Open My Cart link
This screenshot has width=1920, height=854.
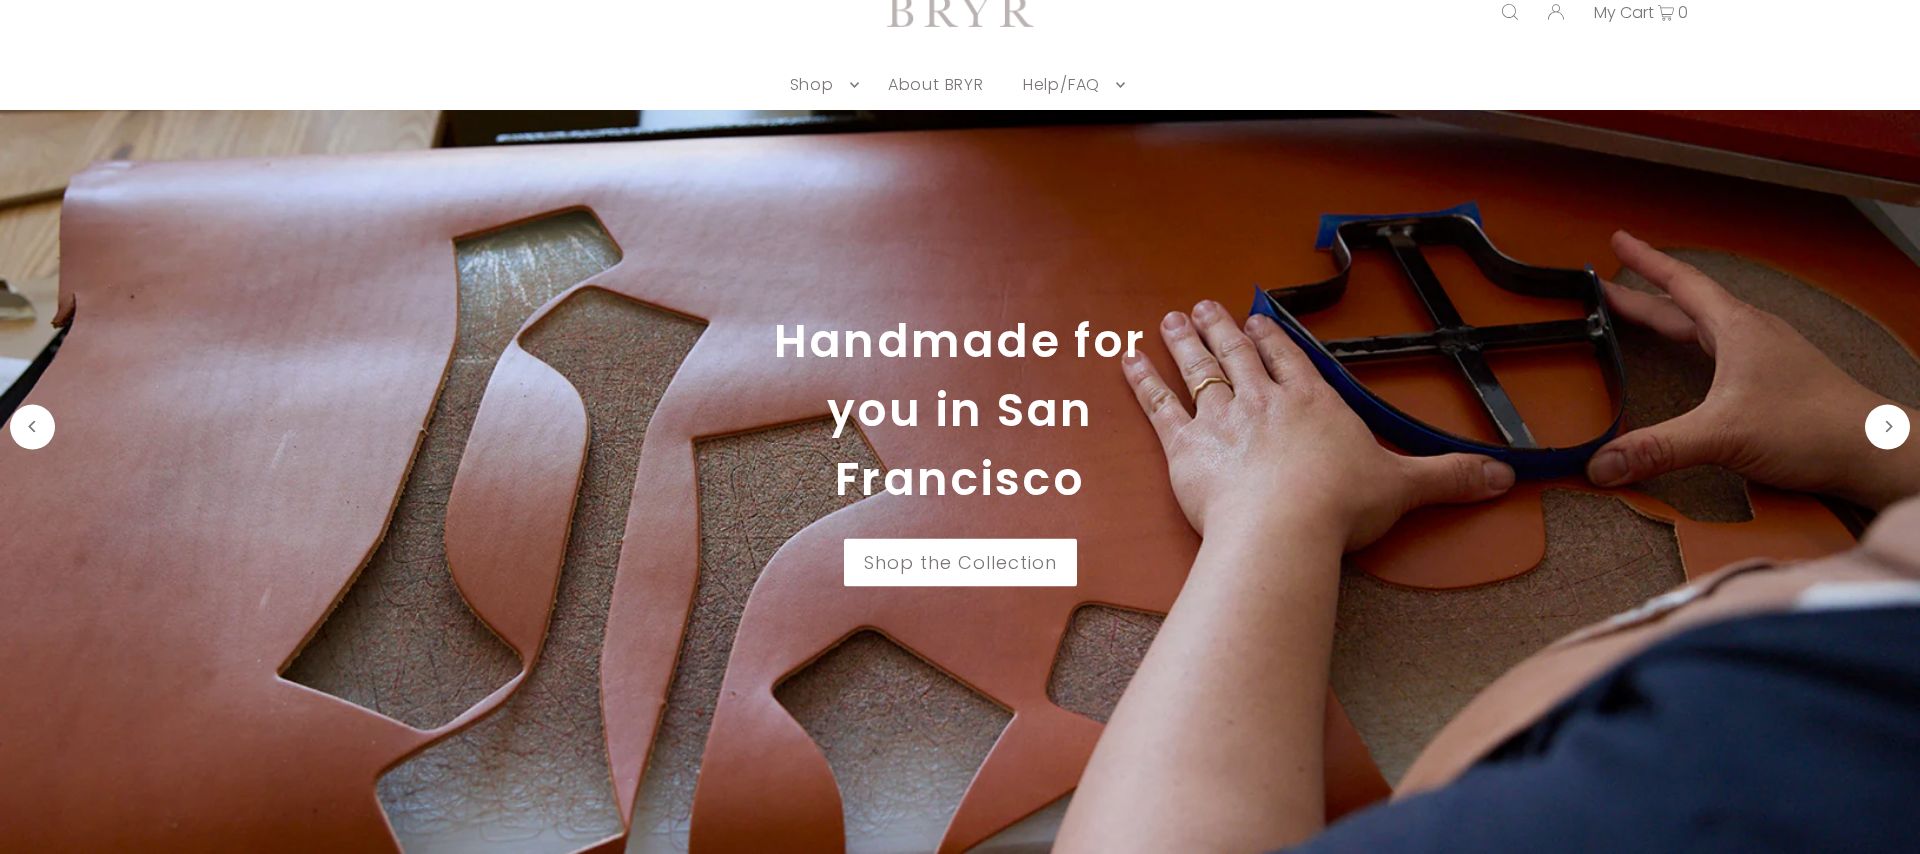coord(1623,13)
